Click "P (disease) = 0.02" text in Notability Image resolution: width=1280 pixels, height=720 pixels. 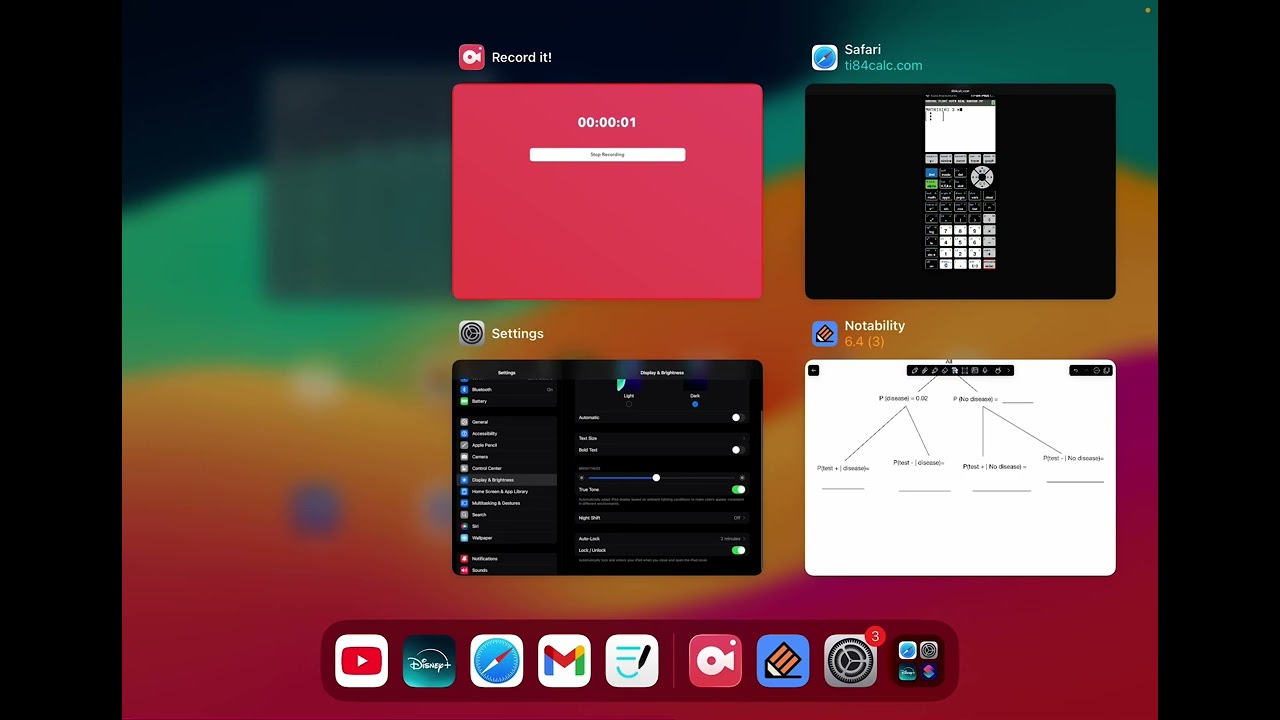903,398
